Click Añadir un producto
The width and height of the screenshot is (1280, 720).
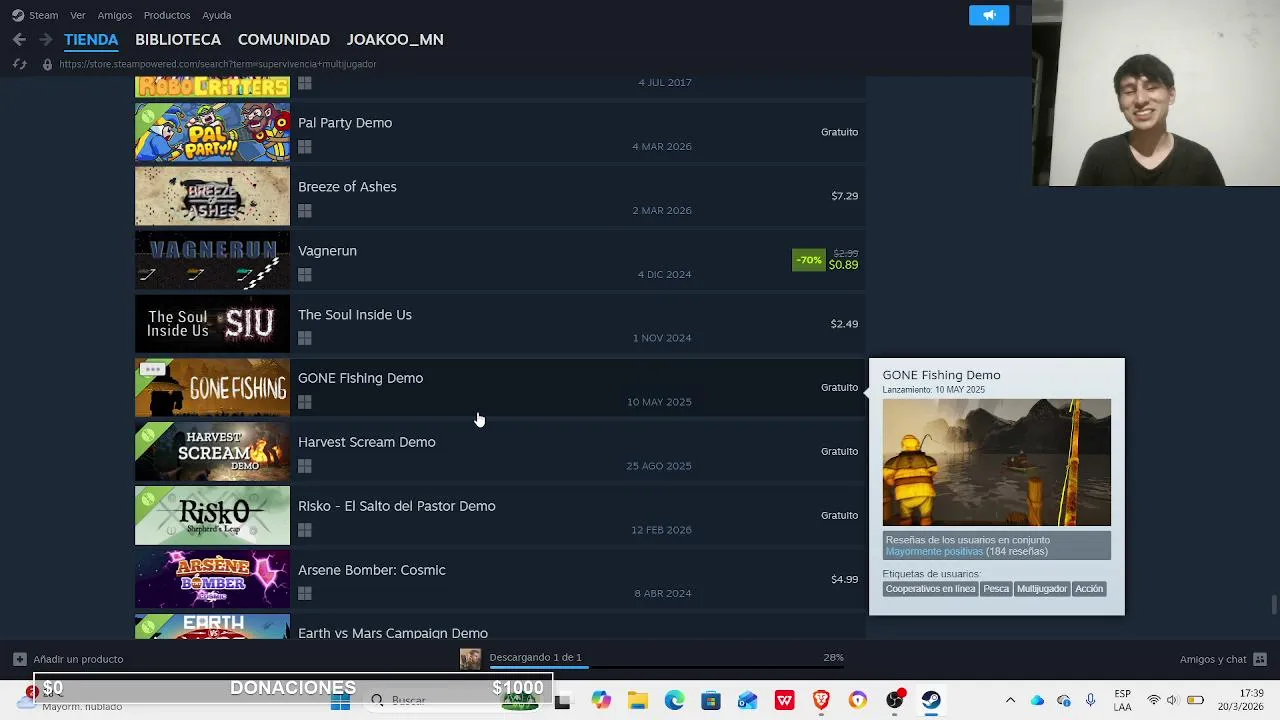click(x=68, y=659)
